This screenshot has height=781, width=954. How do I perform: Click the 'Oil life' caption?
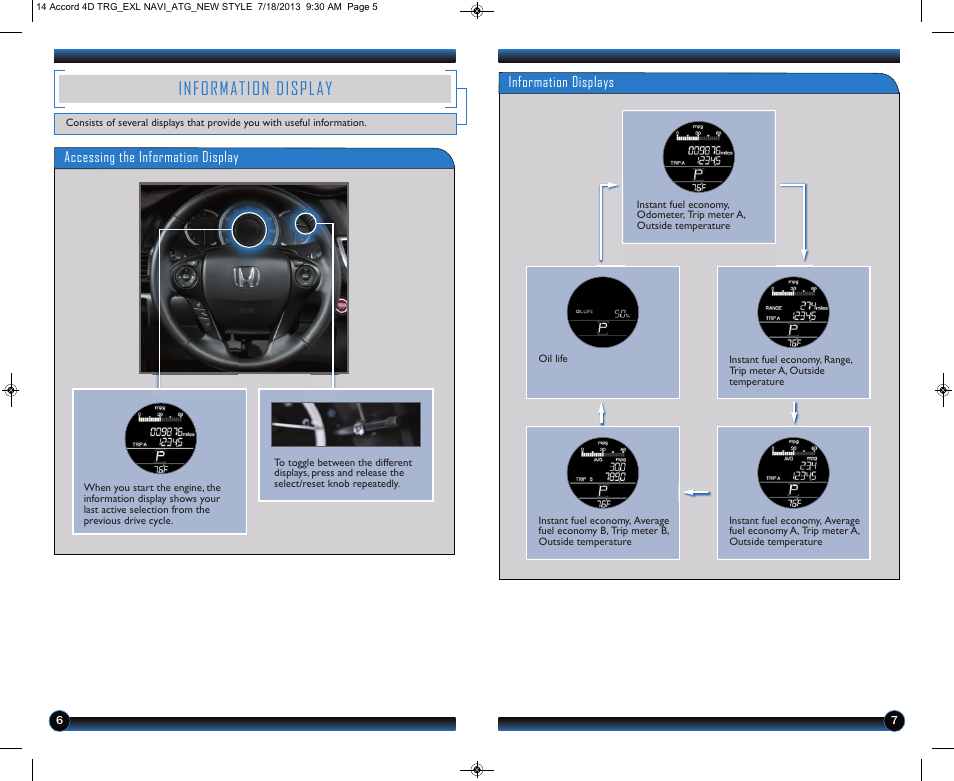coord(552,359)
